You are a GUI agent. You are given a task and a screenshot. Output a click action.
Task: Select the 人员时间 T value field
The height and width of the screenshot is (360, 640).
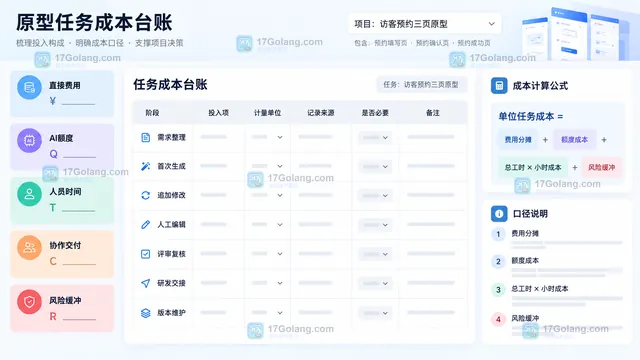pyautogui.click(x=78, y=208)
